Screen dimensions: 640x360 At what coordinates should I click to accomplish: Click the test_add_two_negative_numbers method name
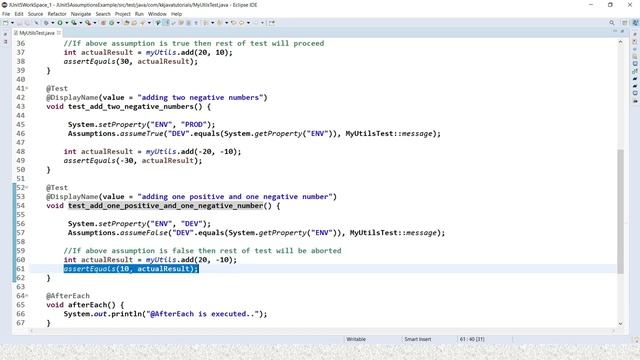(x=131, y=107)
